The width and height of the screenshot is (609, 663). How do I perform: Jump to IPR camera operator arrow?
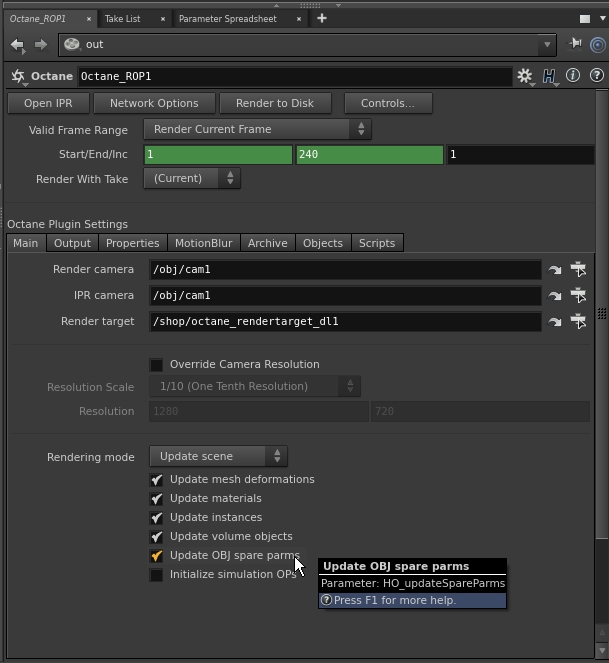tap(555, 296)
